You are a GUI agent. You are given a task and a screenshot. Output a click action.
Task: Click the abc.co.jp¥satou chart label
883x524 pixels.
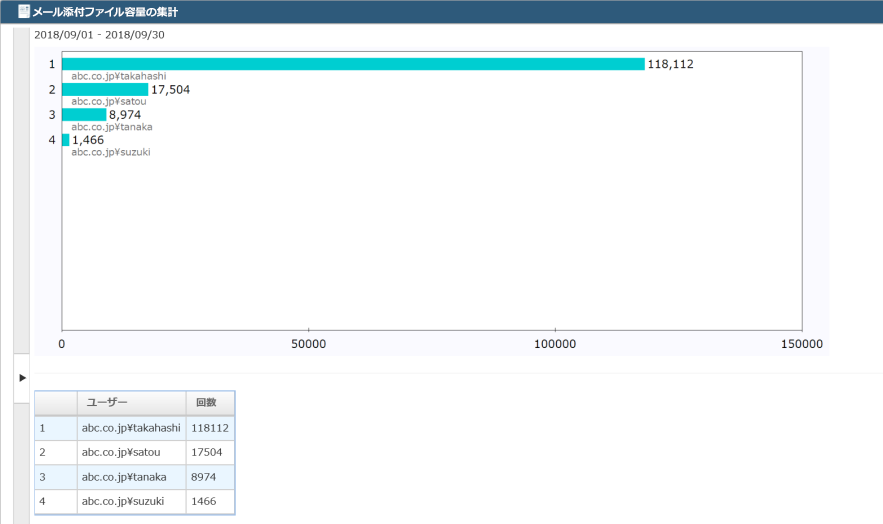click(109, 101)
